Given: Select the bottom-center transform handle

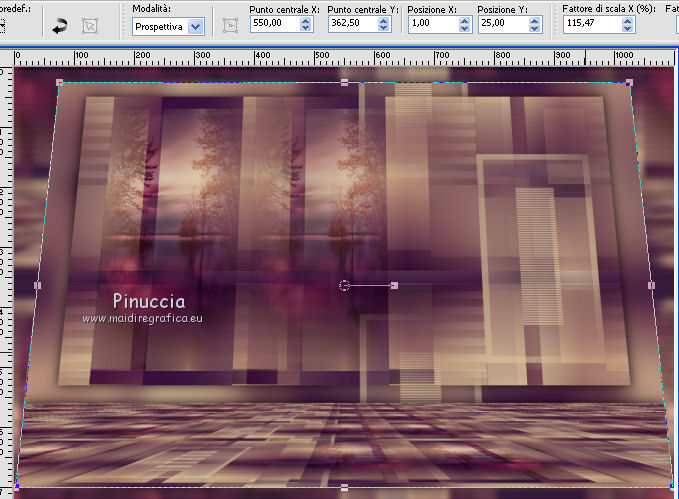Looking at the screenshot, I should click(344, 488).
